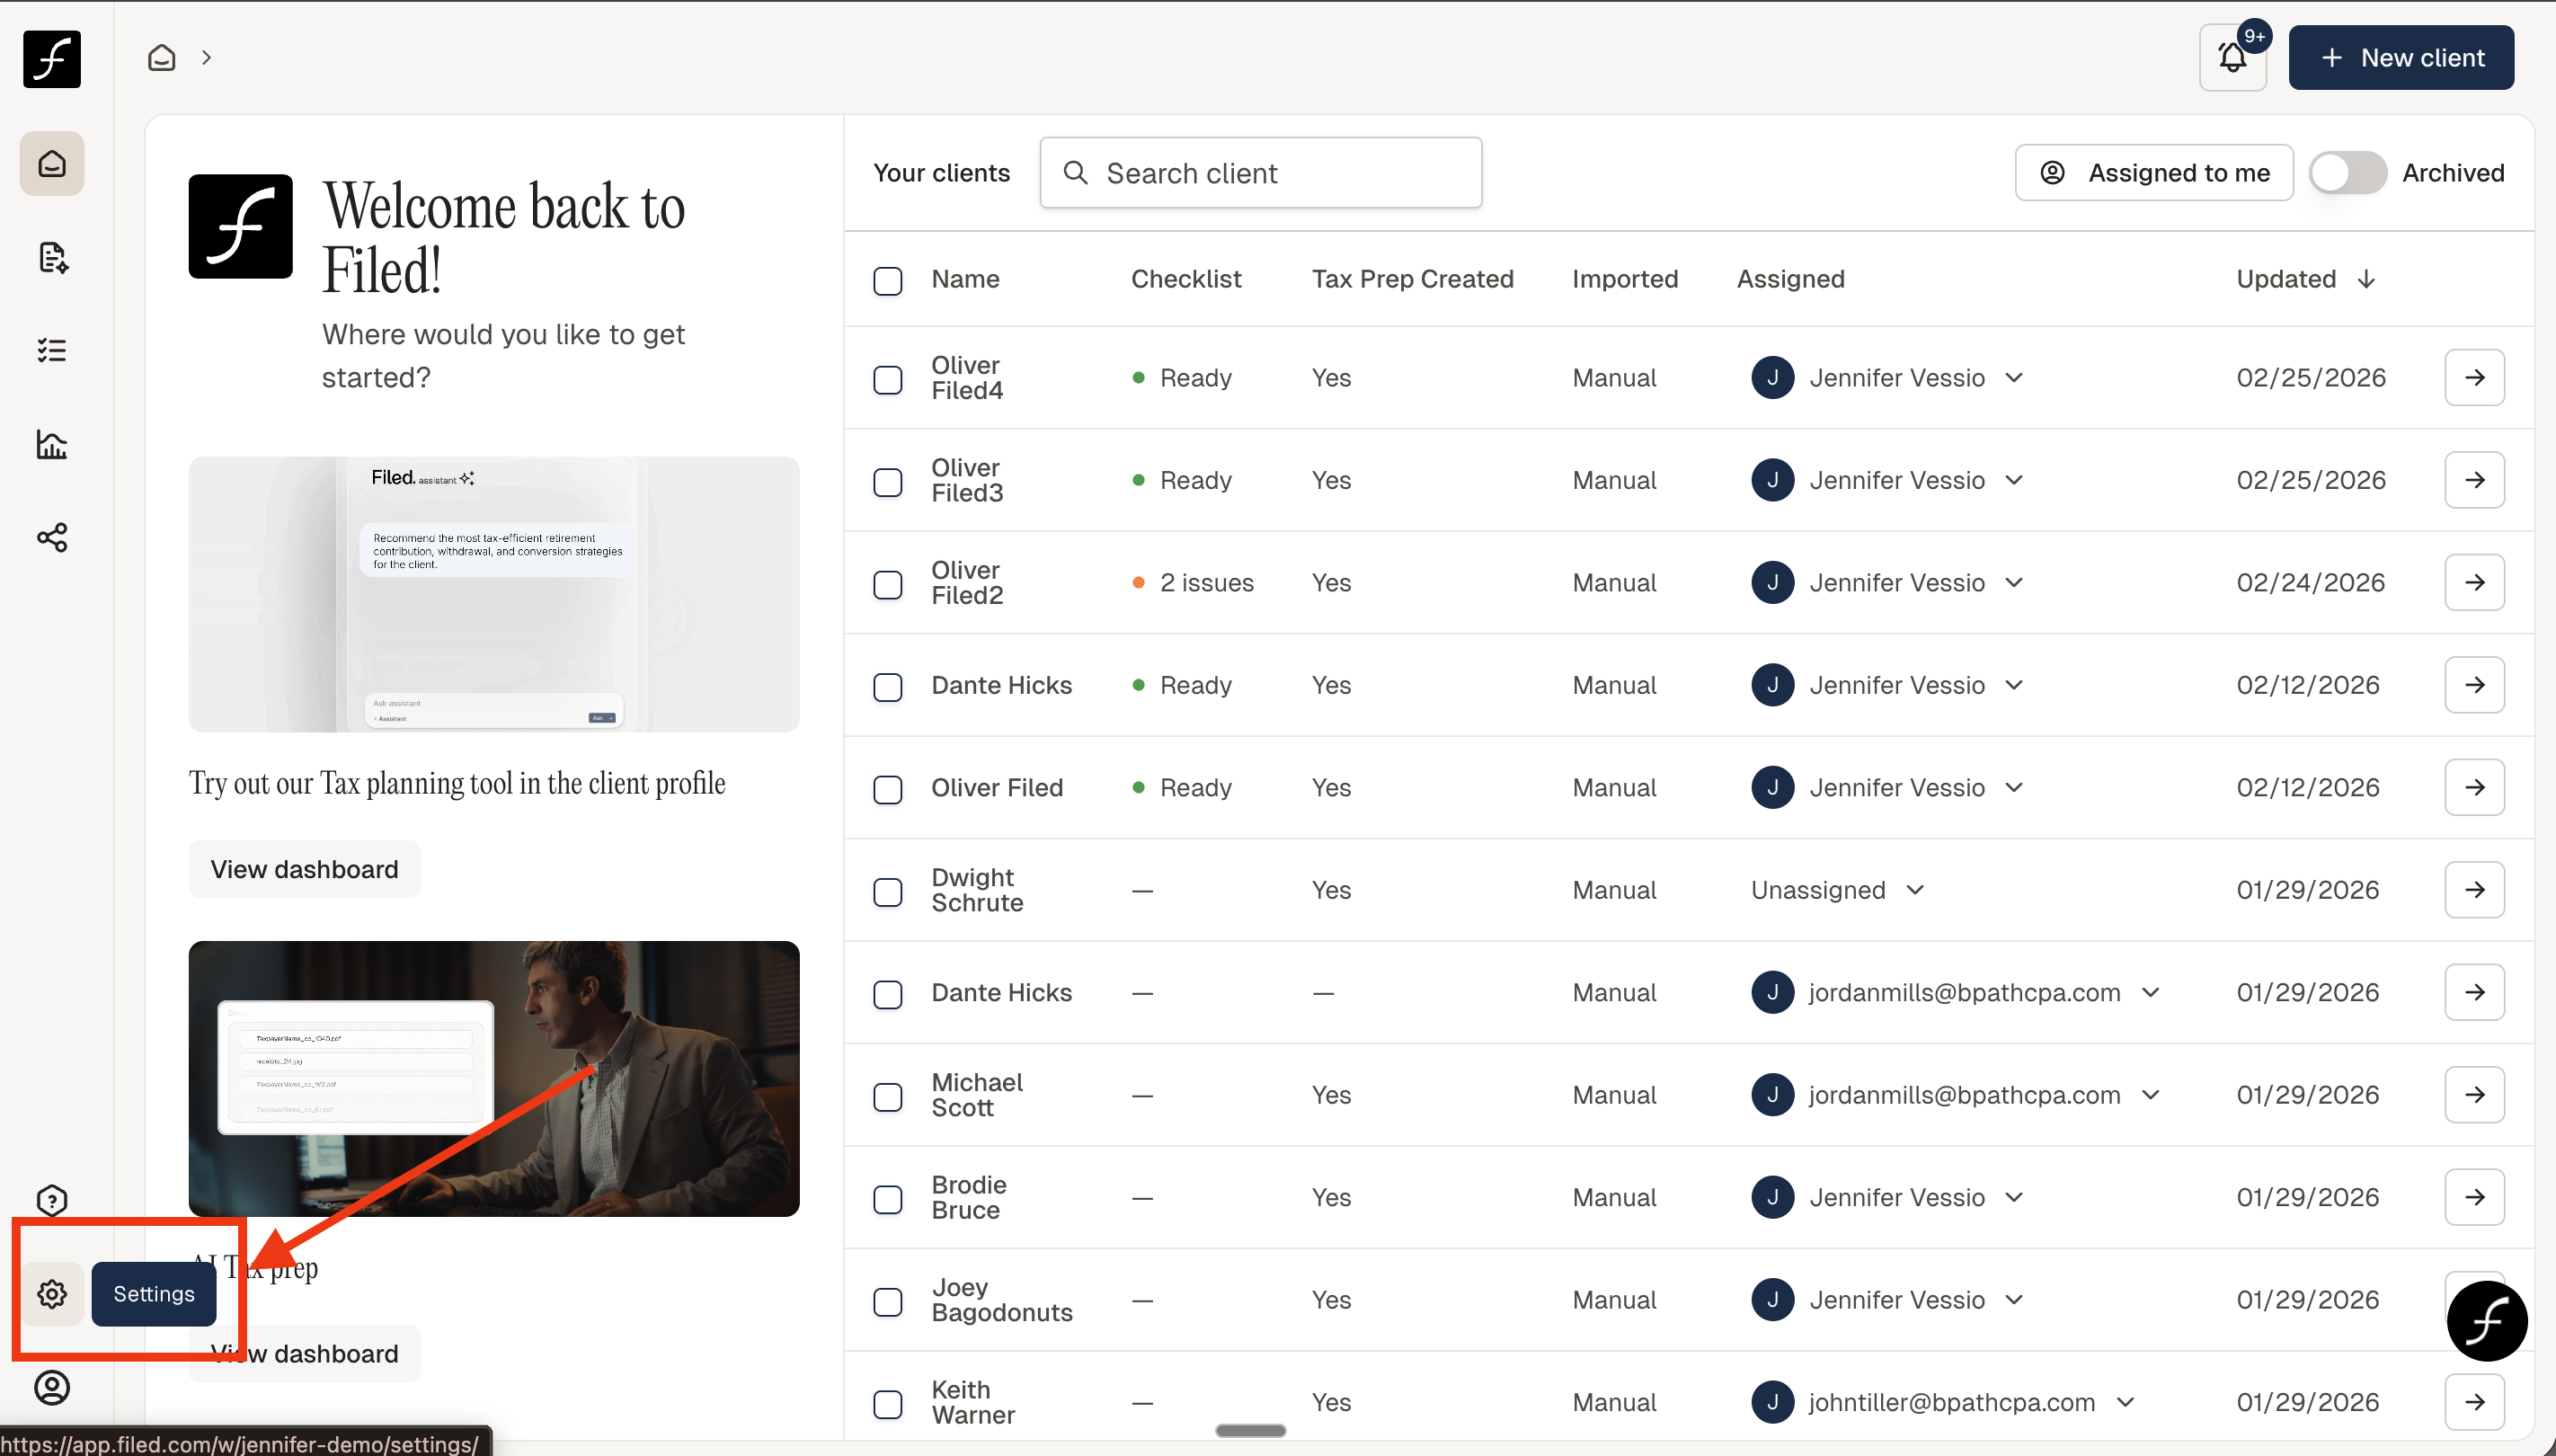This screenshot has height=1456, width=2556.
Task: Select the Dwight Schrute checkbox
Action: pos(888,892)
